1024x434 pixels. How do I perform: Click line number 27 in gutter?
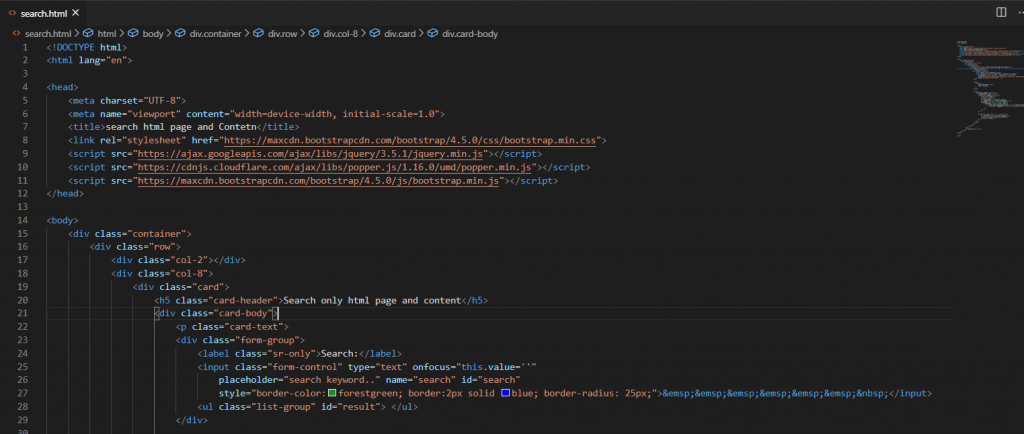pos(24,394)
